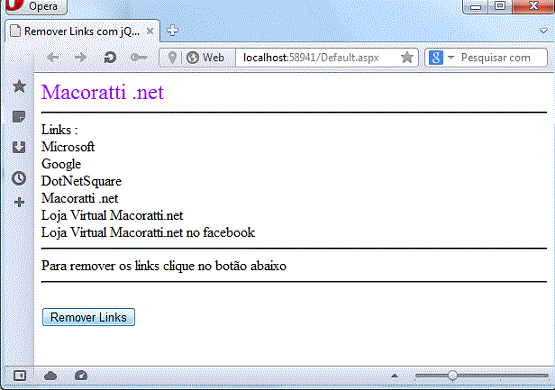Click the Google search engine icon
This screenshot has height=390, width=555.
coord(436,57)
